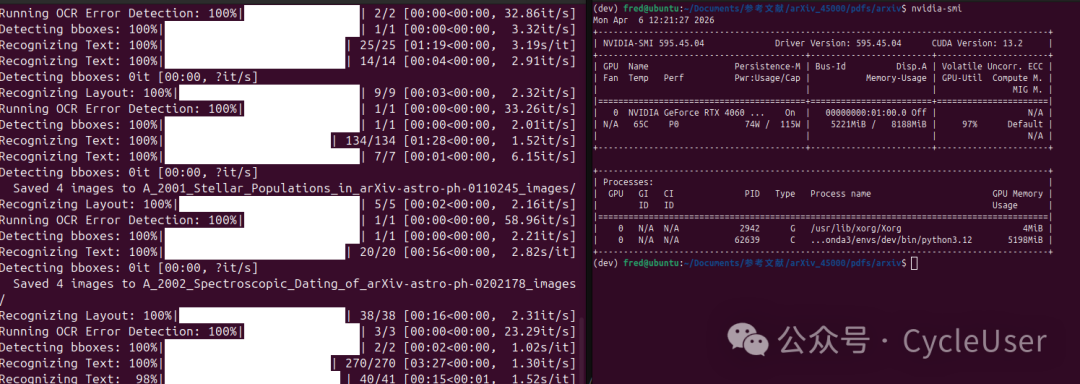Click the 'Recognizing Layout' counter '38/38'
This screenshot has width=1080, height=384.
click(x=377, y=316)
